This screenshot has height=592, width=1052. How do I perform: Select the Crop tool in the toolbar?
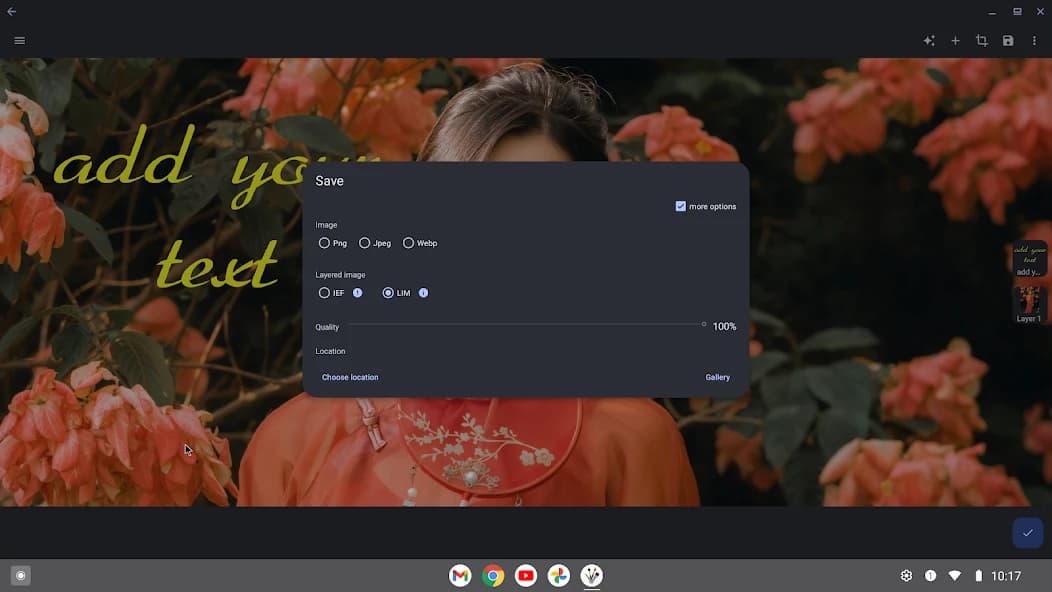tap(981, 40)
